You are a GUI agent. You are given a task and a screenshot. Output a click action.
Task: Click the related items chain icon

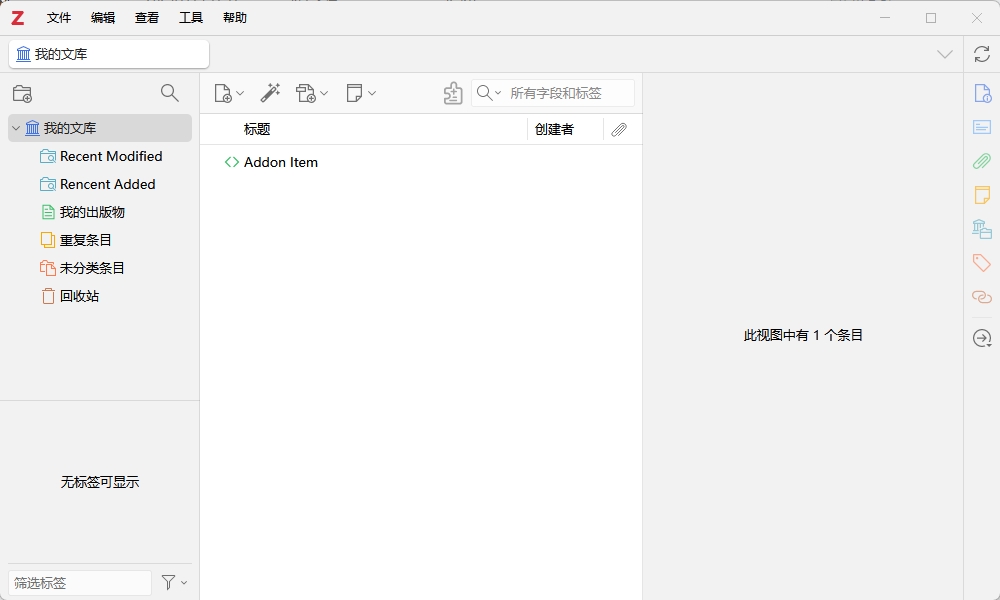pyautogui.click(x=981, y=297)
